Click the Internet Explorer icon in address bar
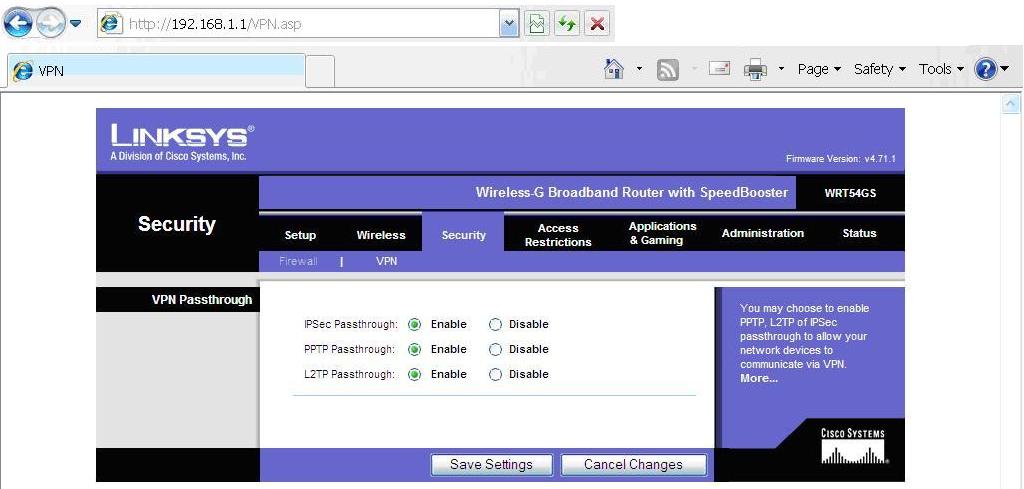This screenshot has width=1024, height=489. click(112, 24)
